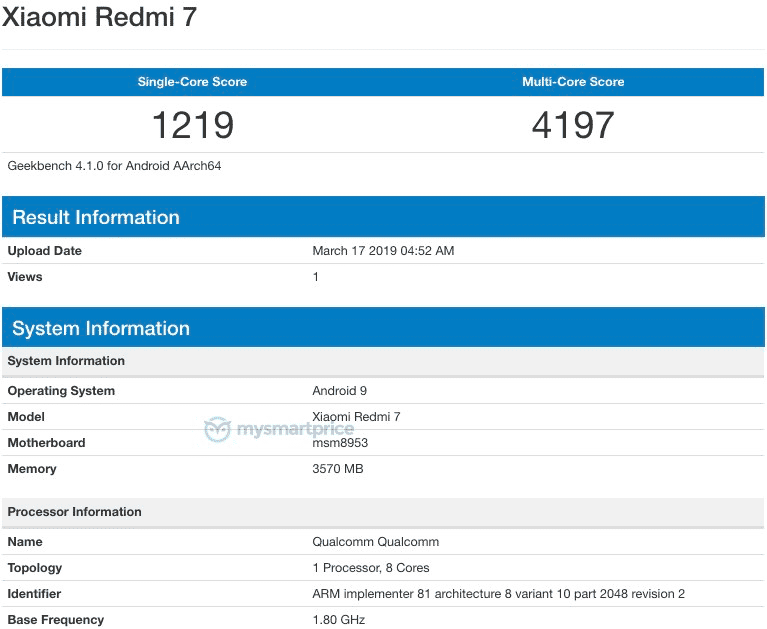
Task: Select the Single-Core Score header
Action: pos(192,82)
